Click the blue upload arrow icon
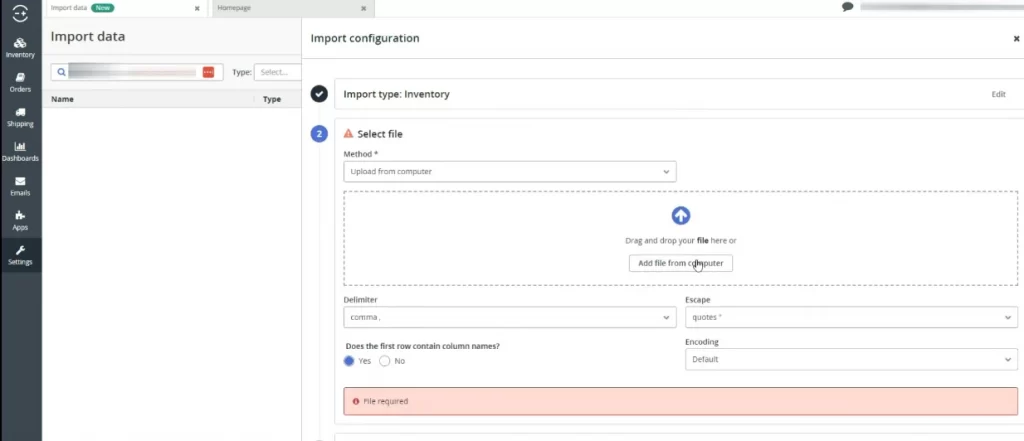This screenshot has height=441, width=1024. tap(680, 215)
